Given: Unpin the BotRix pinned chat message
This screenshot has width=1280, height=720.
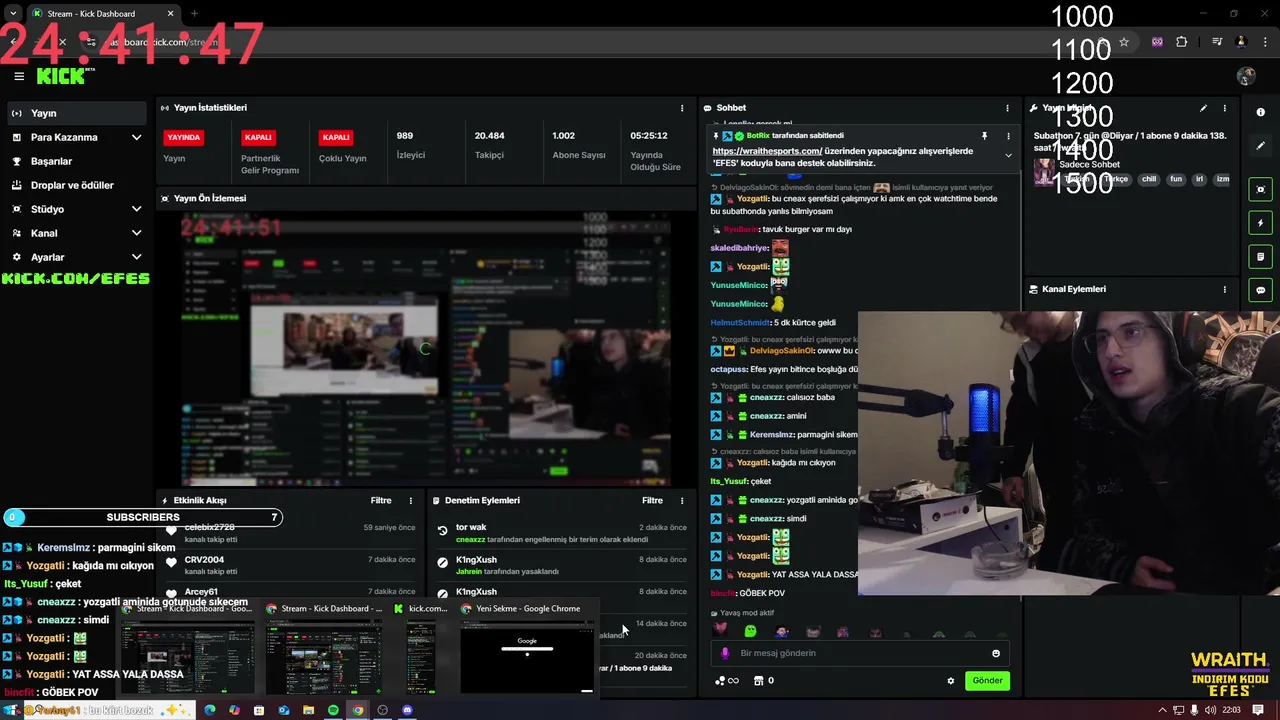Looking at the screenshot, I should 984,136.
